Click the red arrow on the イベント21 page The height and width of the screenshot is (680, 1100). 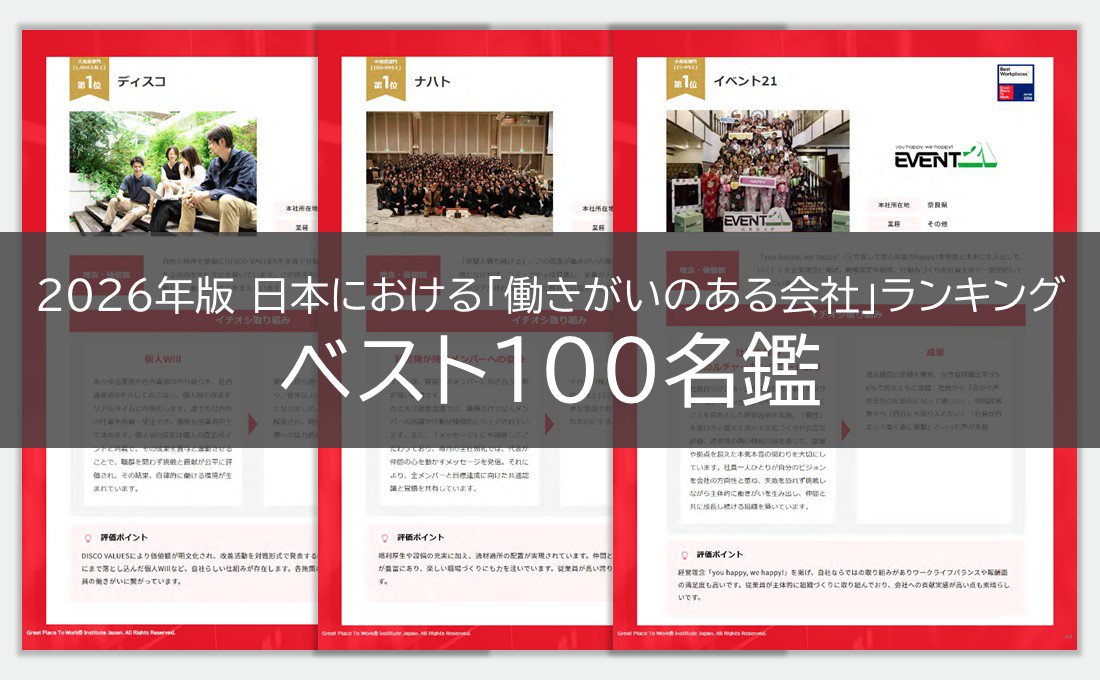pyautogui.click(x=845, y=430)
